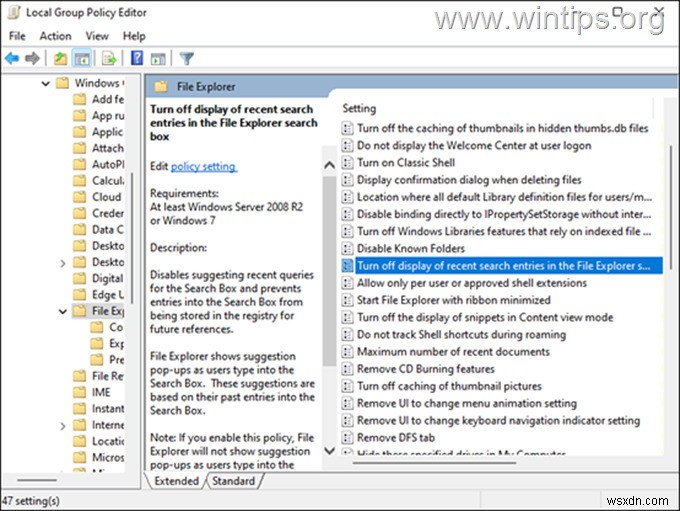Select 'Turn off the caching of thumbnails in hidden thumbs.db files'

pyautogui.click(x=503, y=128)
